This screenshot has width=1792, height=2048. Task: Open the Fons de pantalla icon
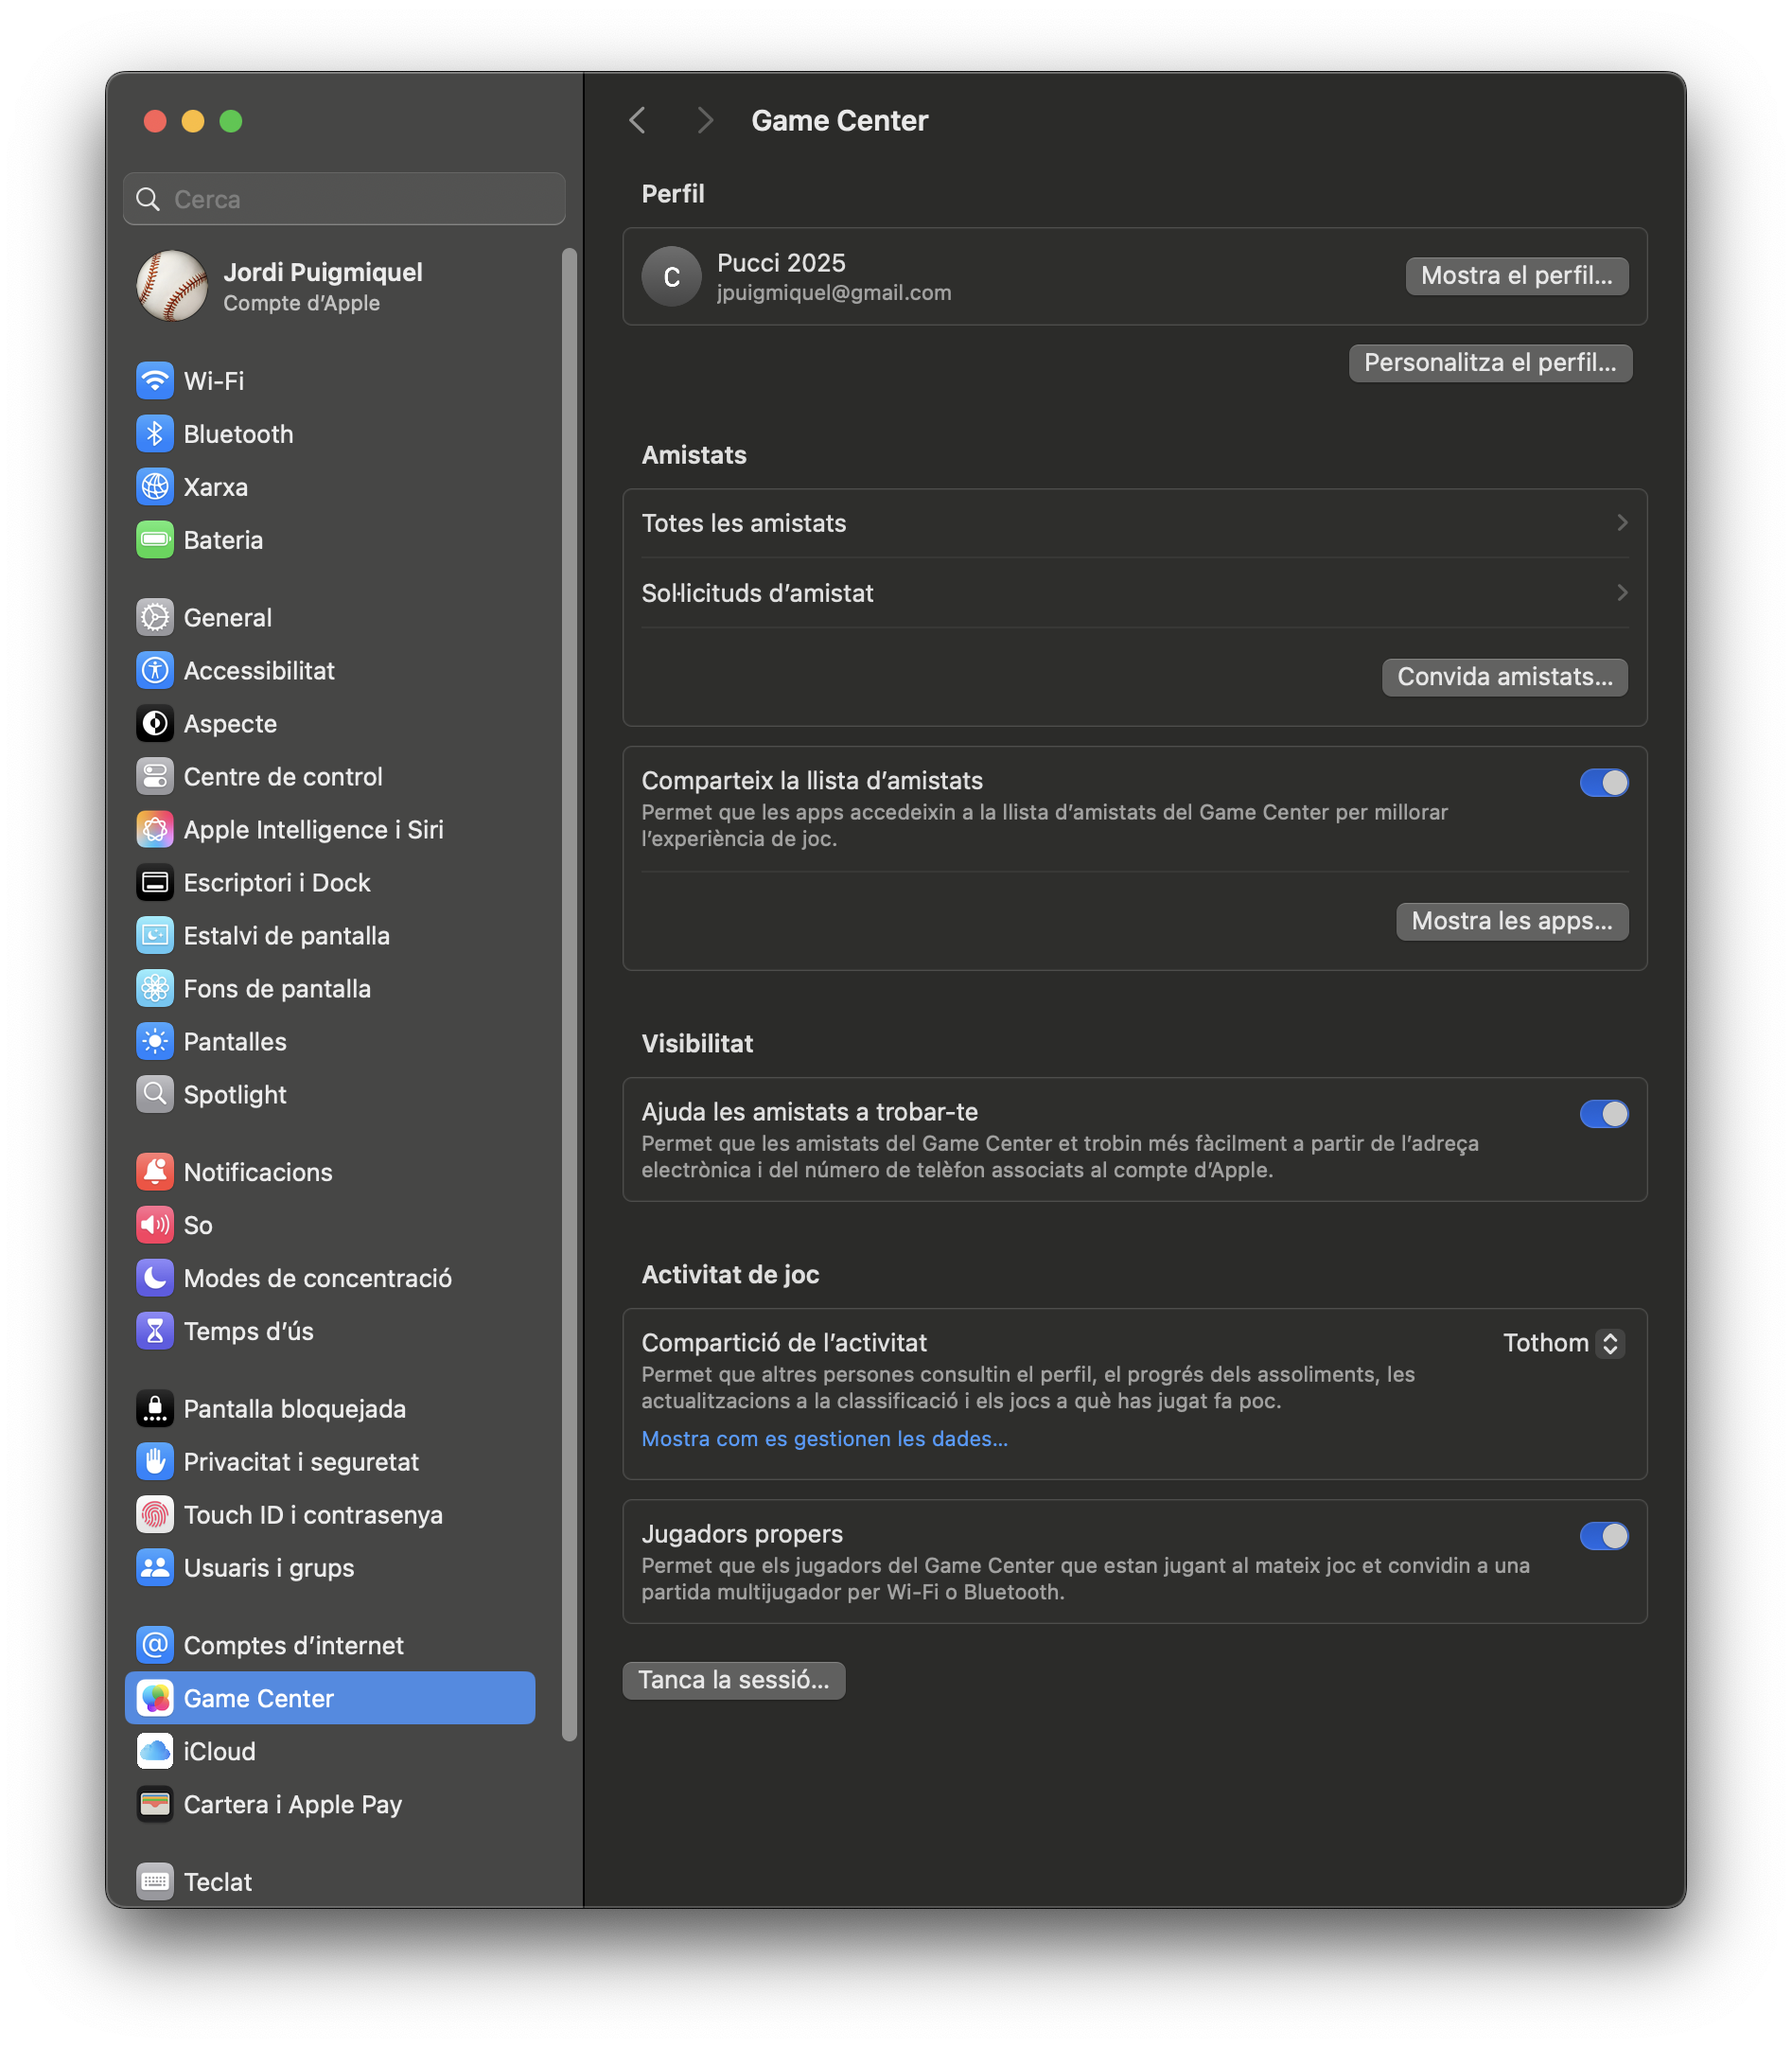(155, 989)
